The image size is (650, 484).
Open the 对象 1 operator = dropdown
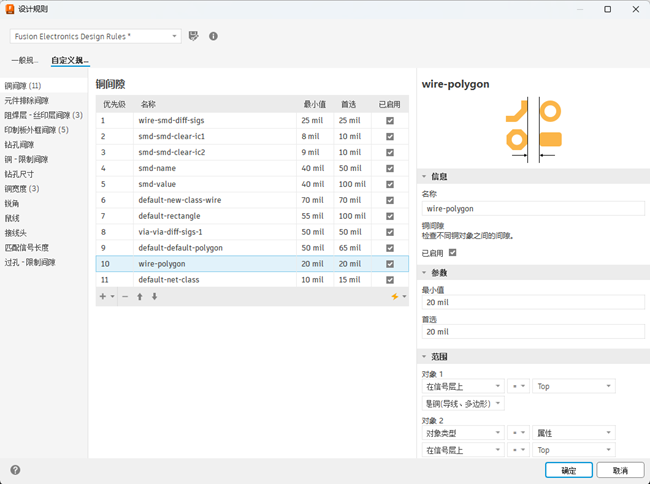[518, 386]
